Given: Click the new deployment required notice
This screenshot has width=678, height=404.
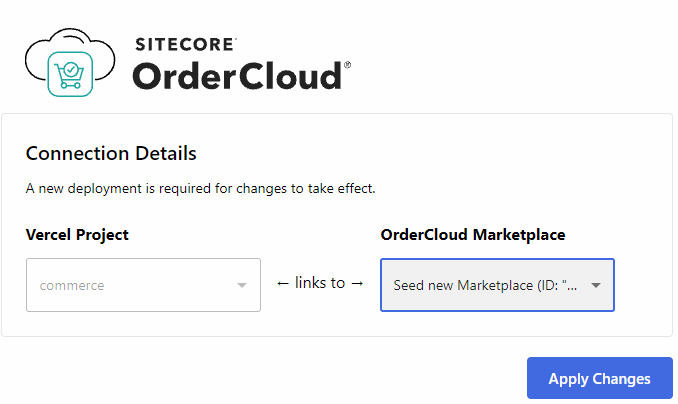Looking at the screenshot, I should point(200,188).
